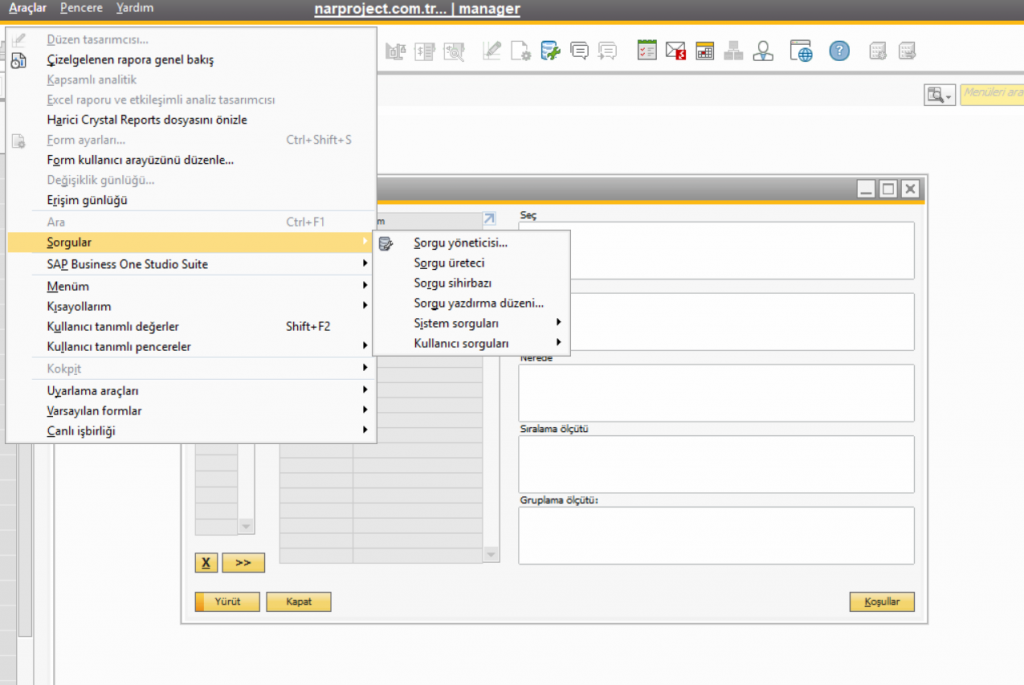This screenshot has height=685, width=1024.
Task: Click the Menüleri ara search field
Action: pyautogui.click(x=992, y=95)
